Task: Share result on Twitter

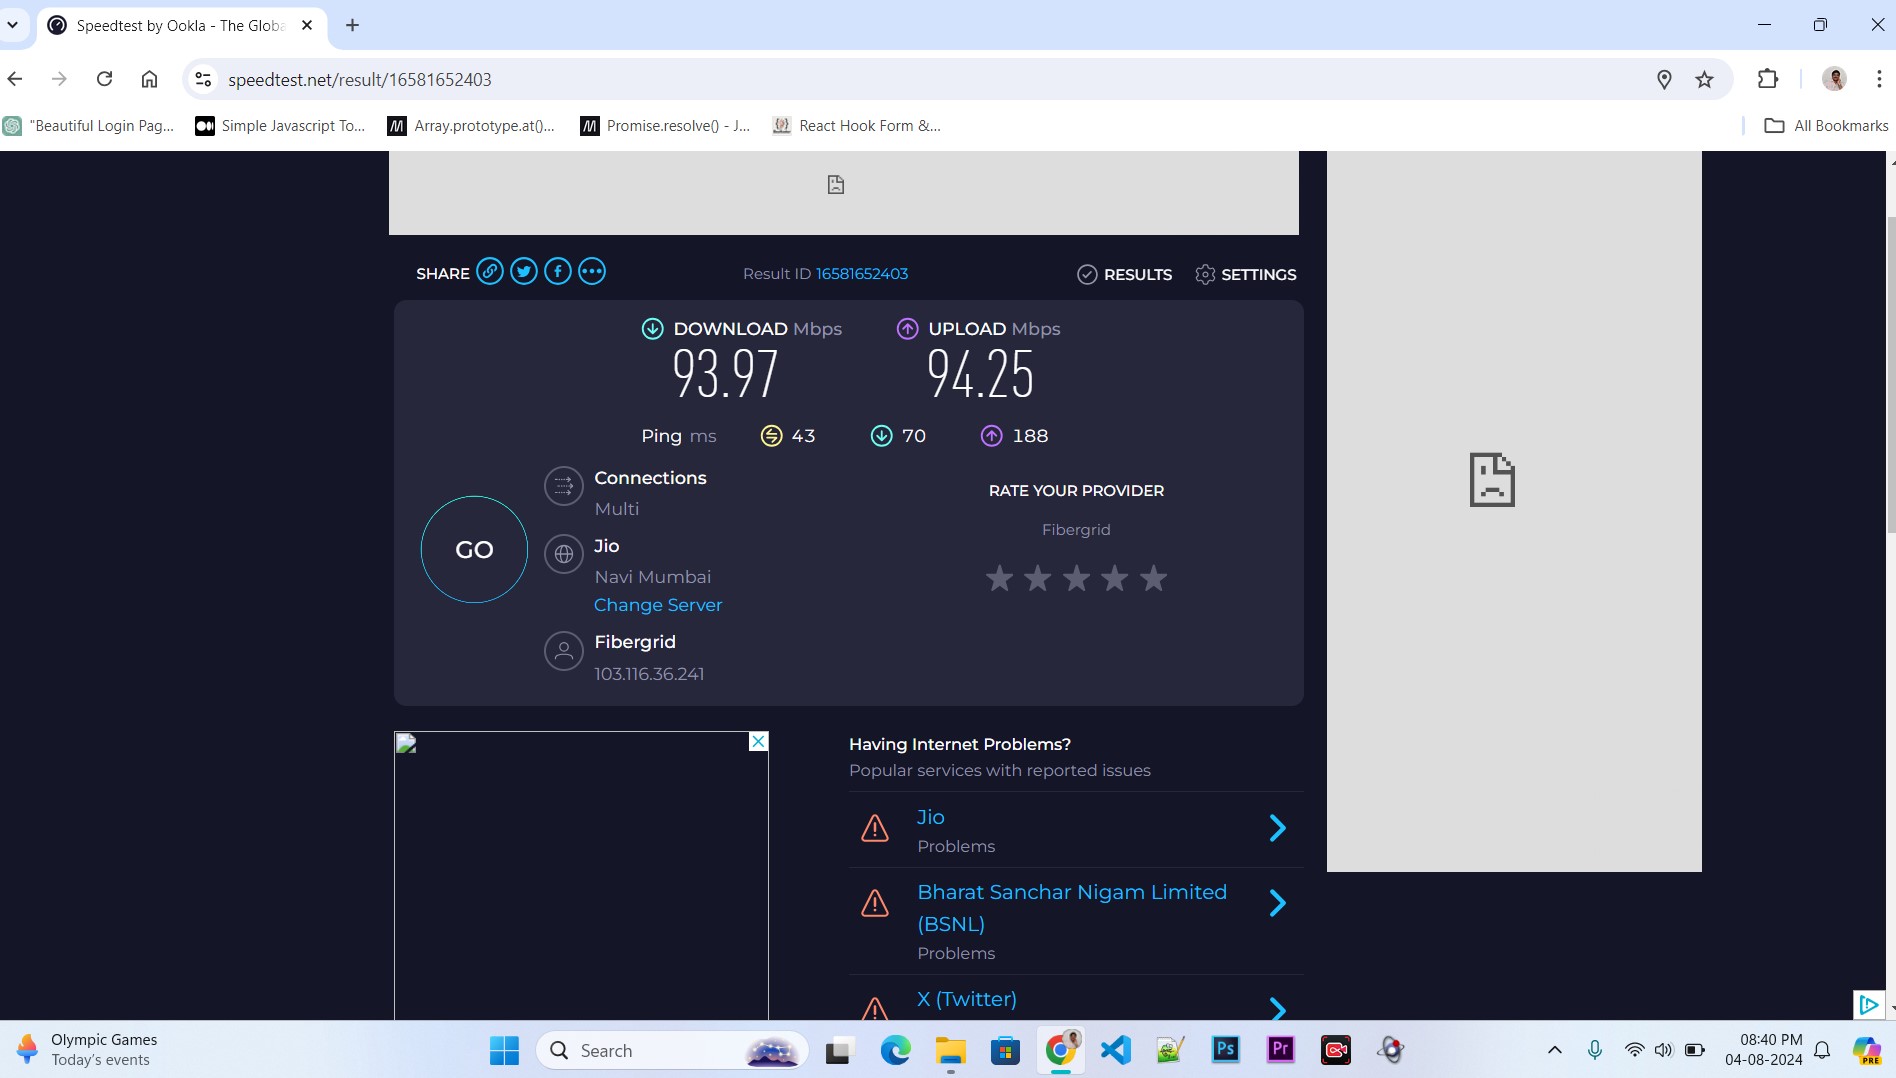Action: [x=524, y=272]
